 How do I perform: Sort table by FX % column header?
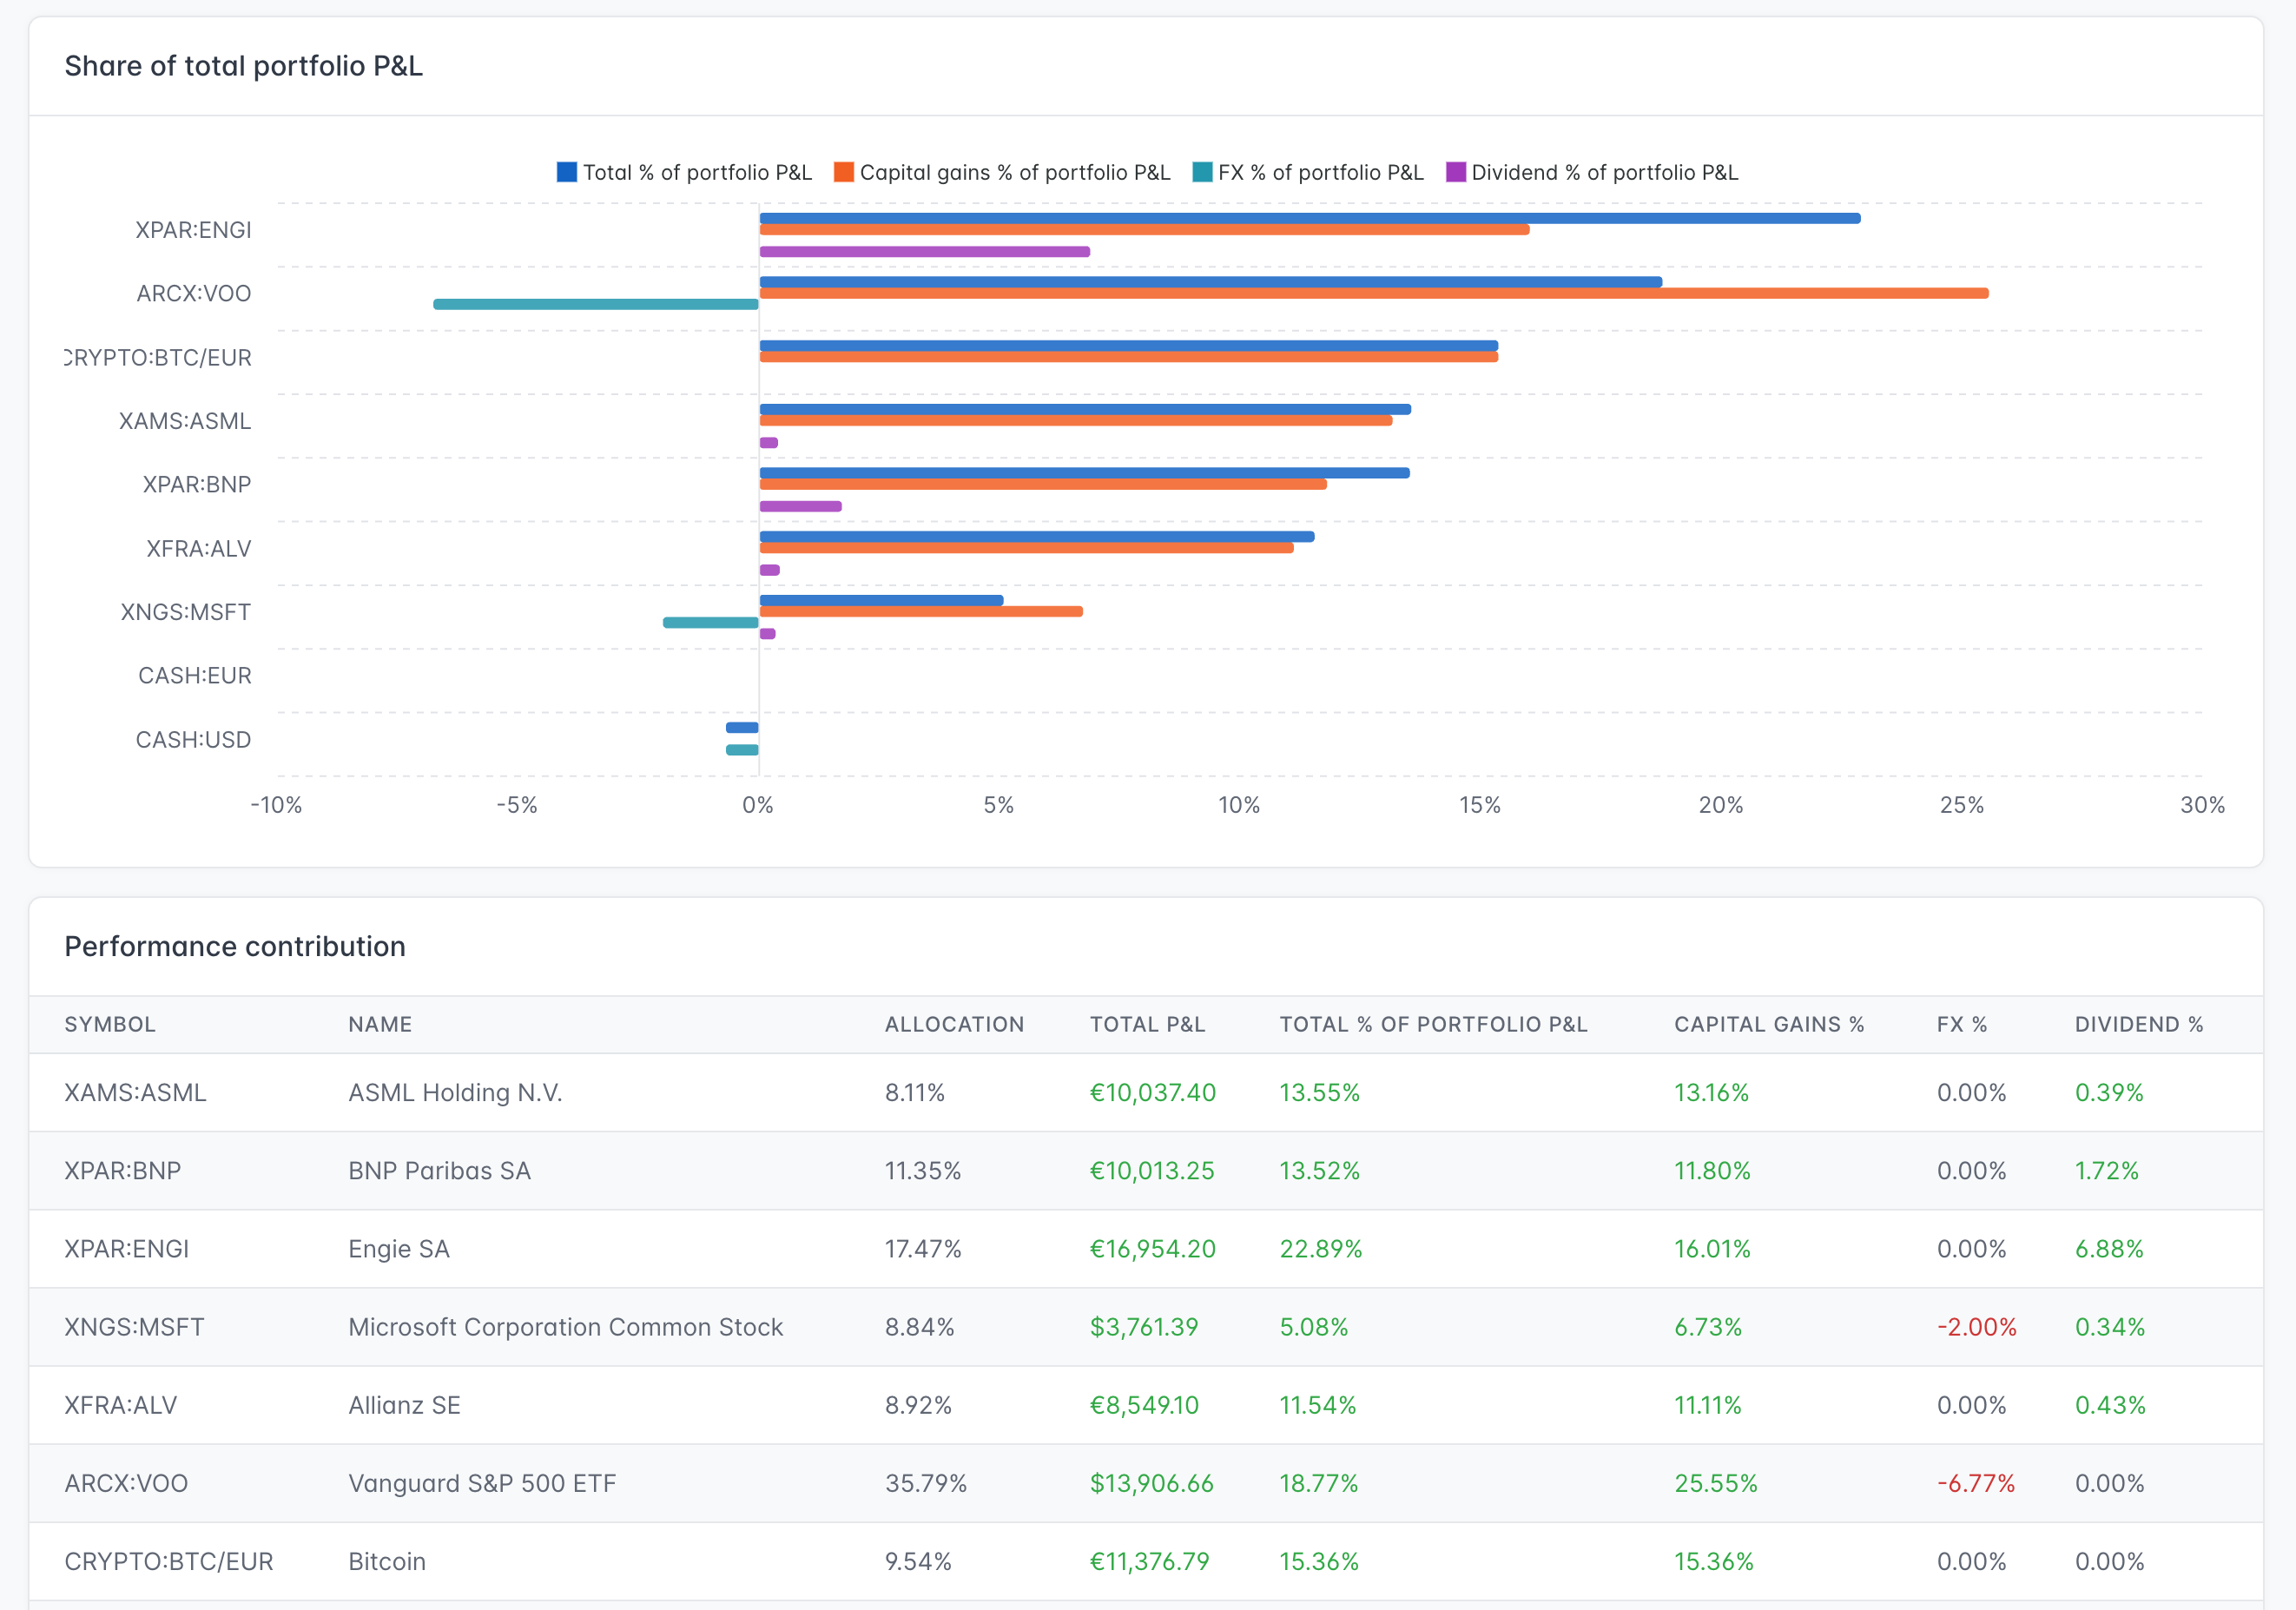tap(1961, 1024)
